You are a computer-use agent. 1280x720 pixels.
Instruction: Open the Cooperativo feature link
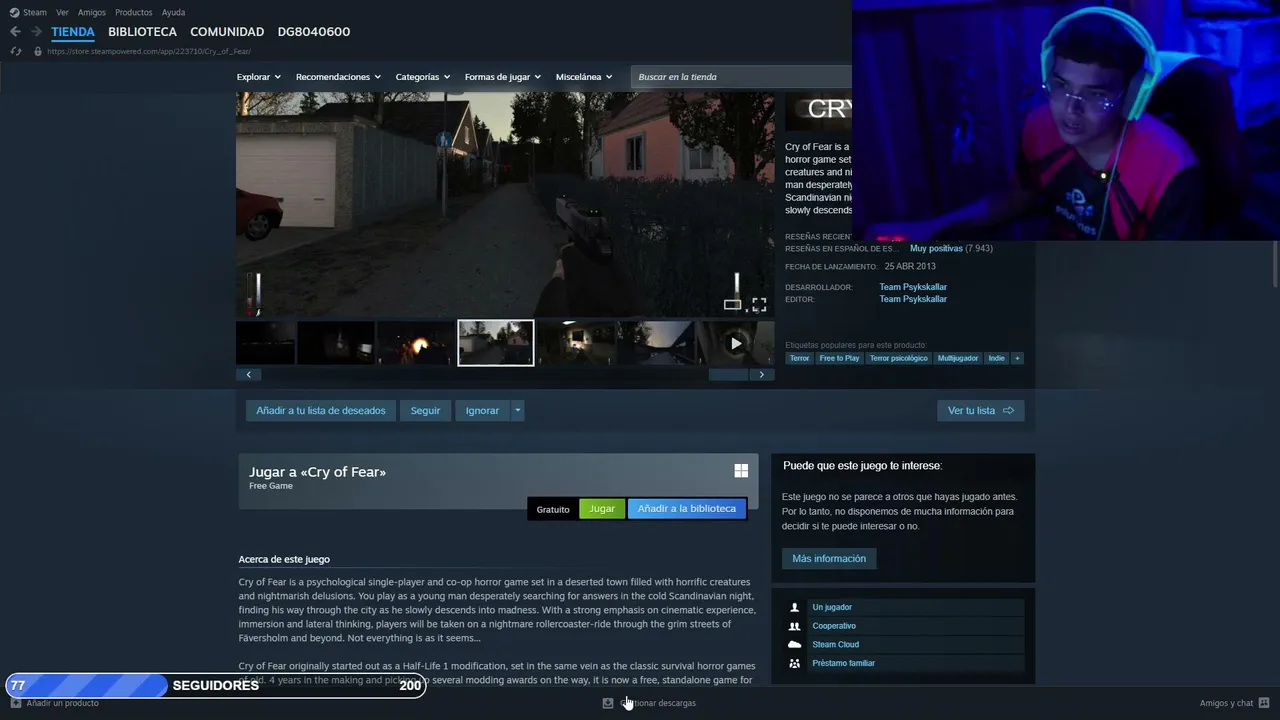point(834,626)
